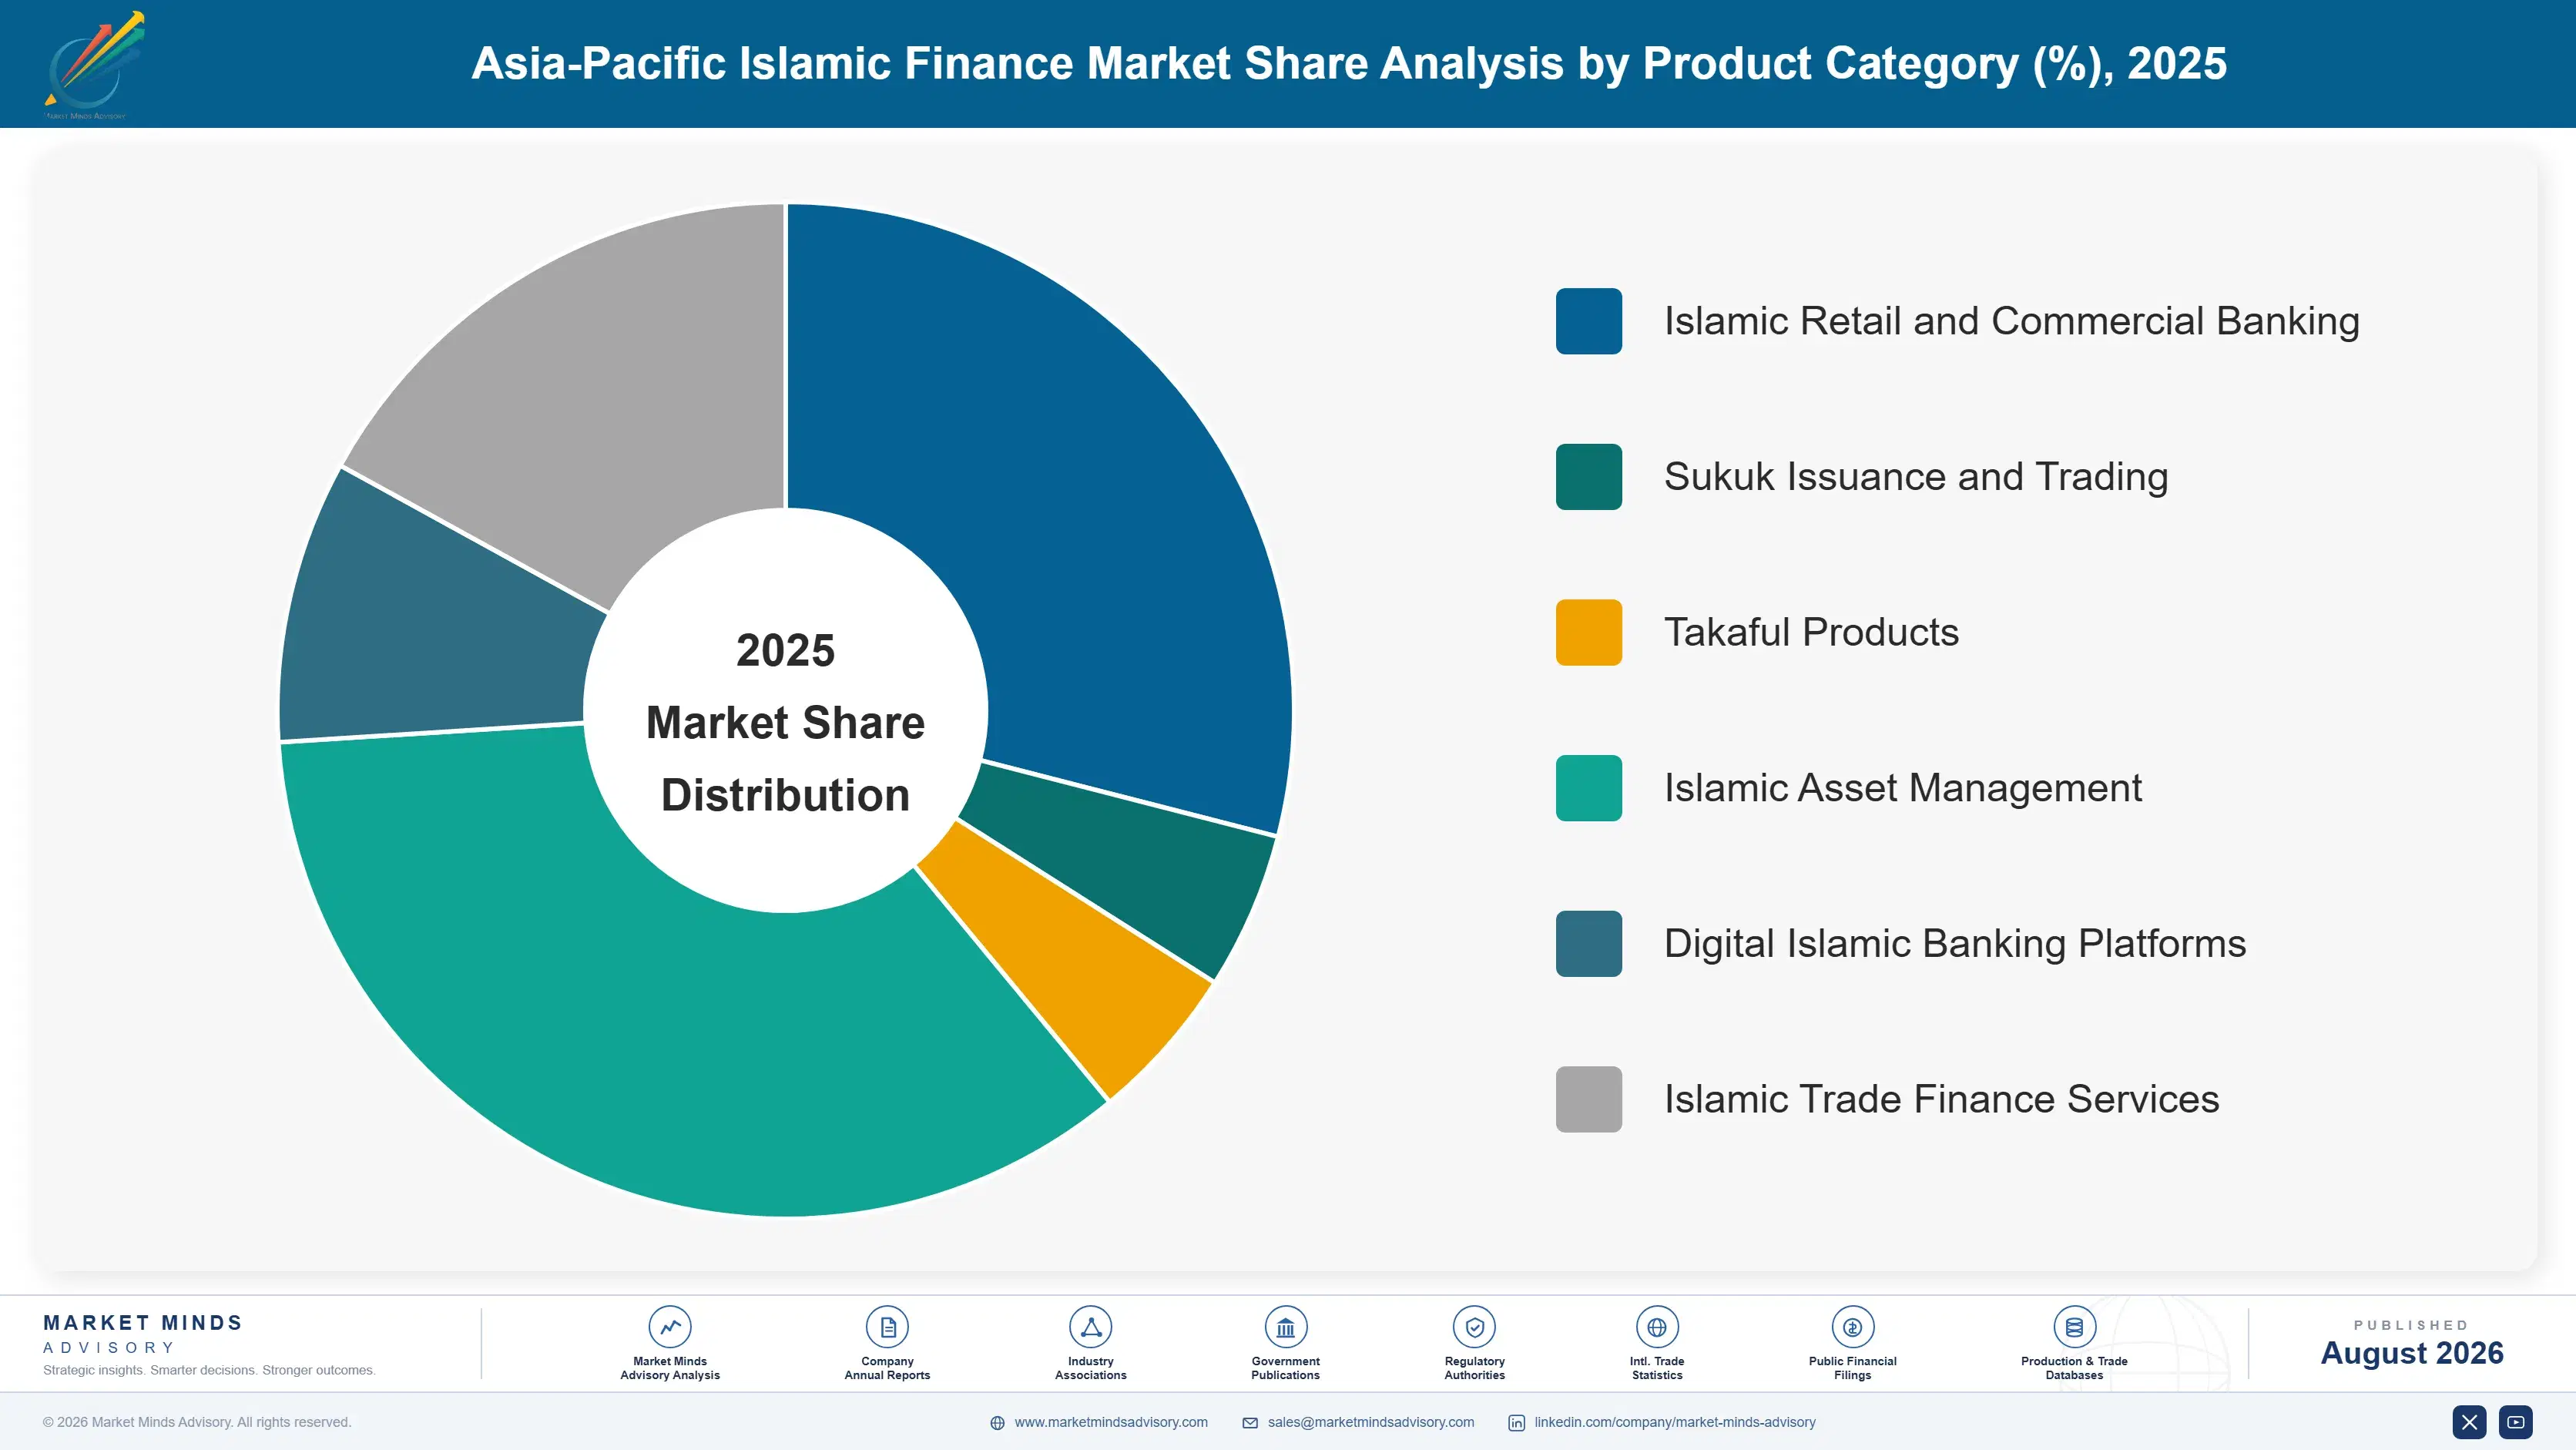Viewport: 2576px width, 1450px height.
Task: Click the Government Publications building icon
Action: point(1286,1327)
